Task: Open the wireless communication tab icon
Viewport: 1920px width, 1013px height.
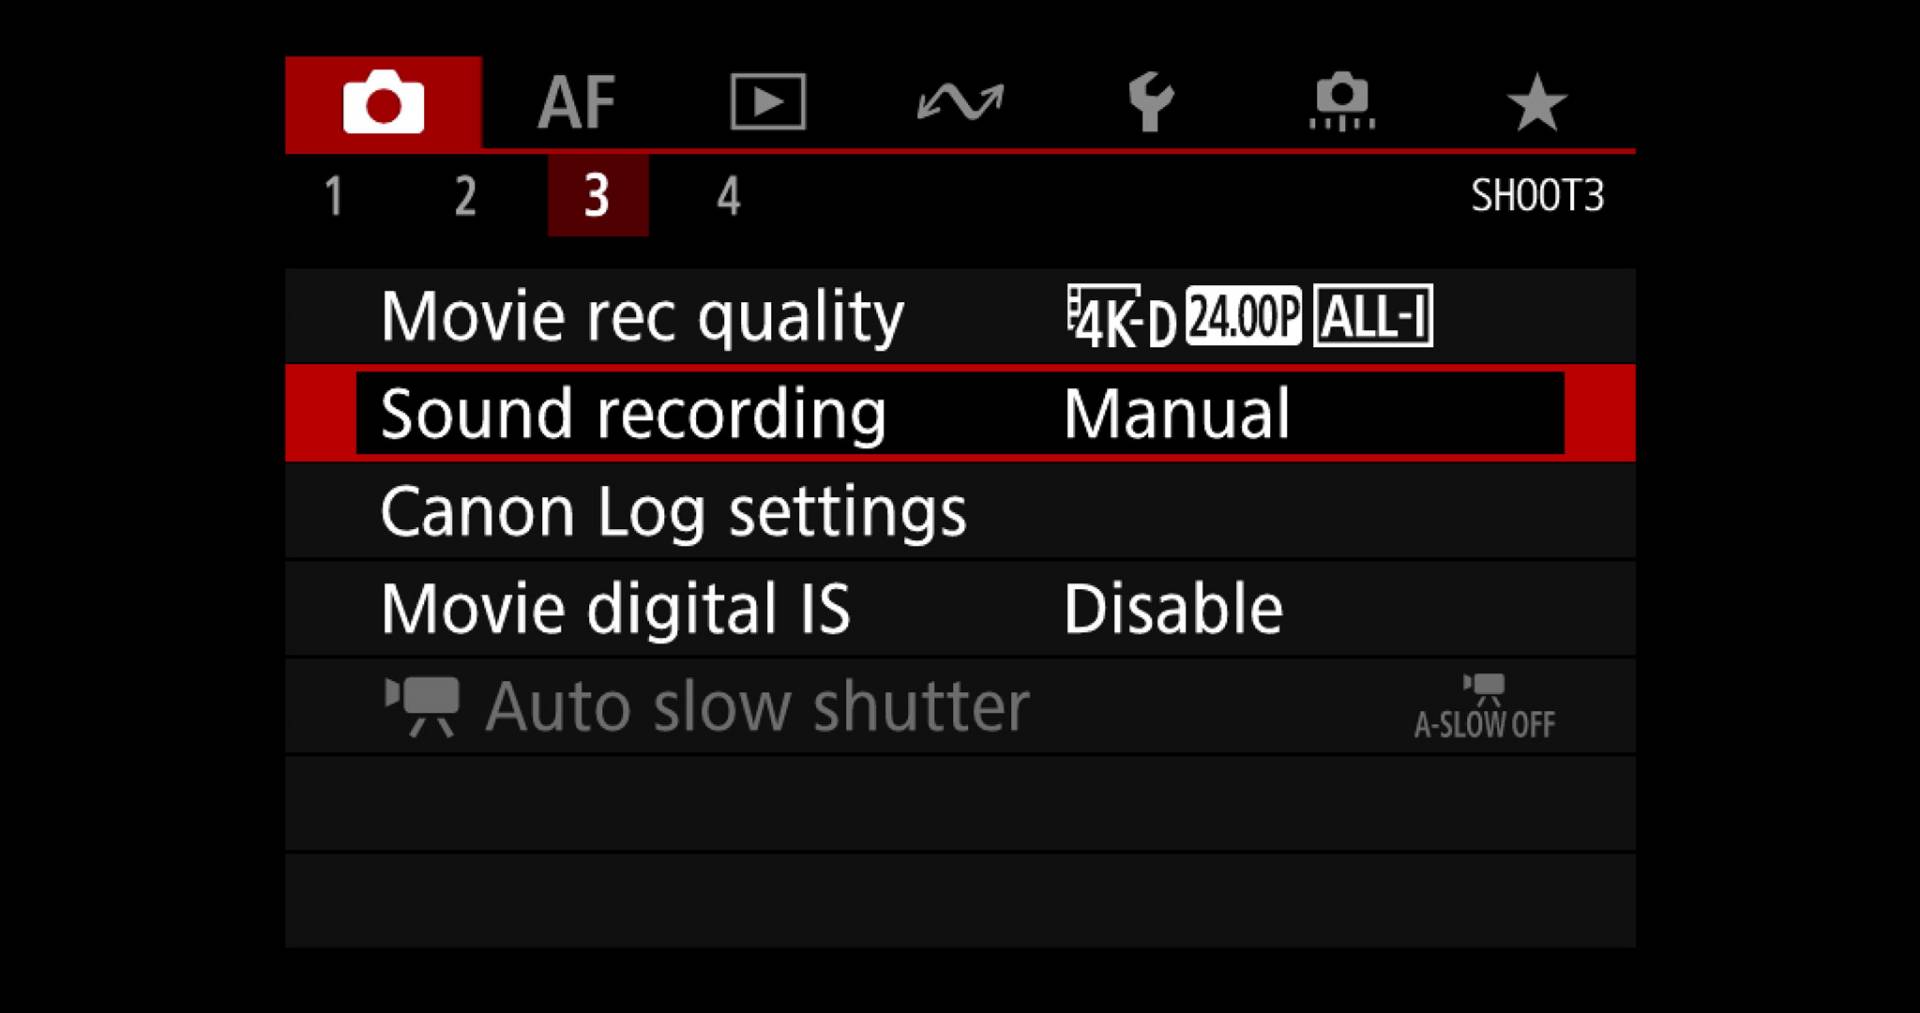Action: tap(960, 102)
